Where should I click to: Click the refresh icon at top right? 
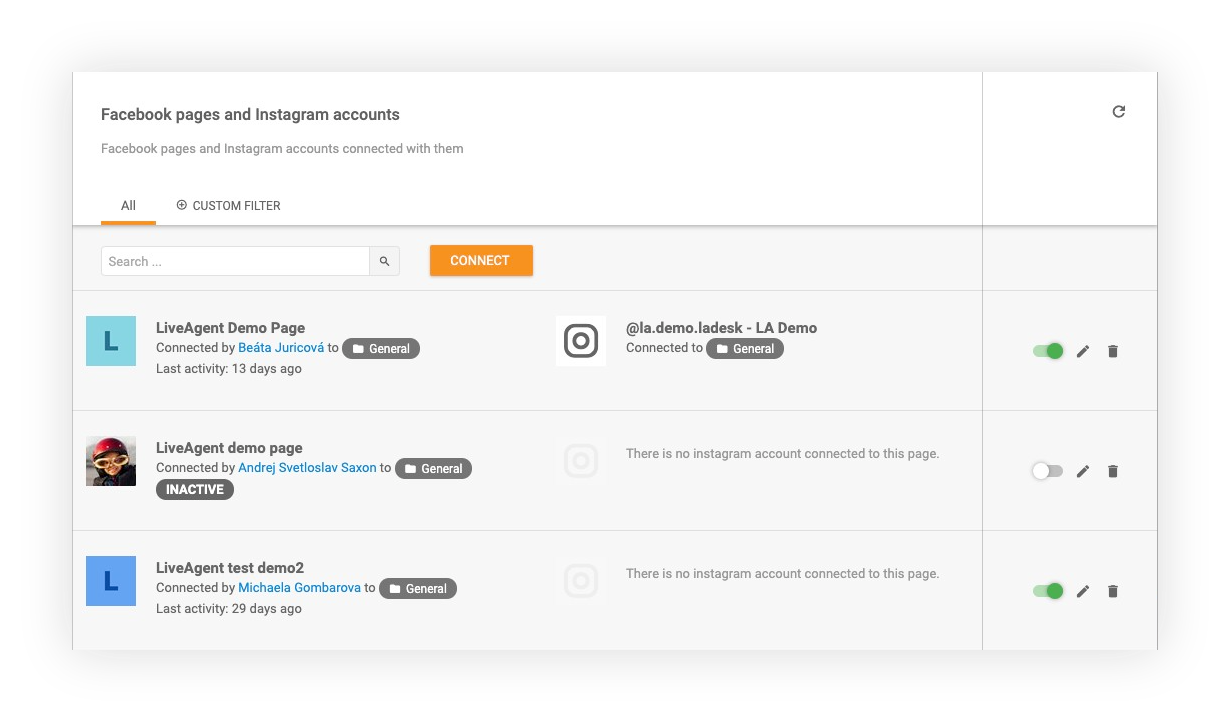1119,112
